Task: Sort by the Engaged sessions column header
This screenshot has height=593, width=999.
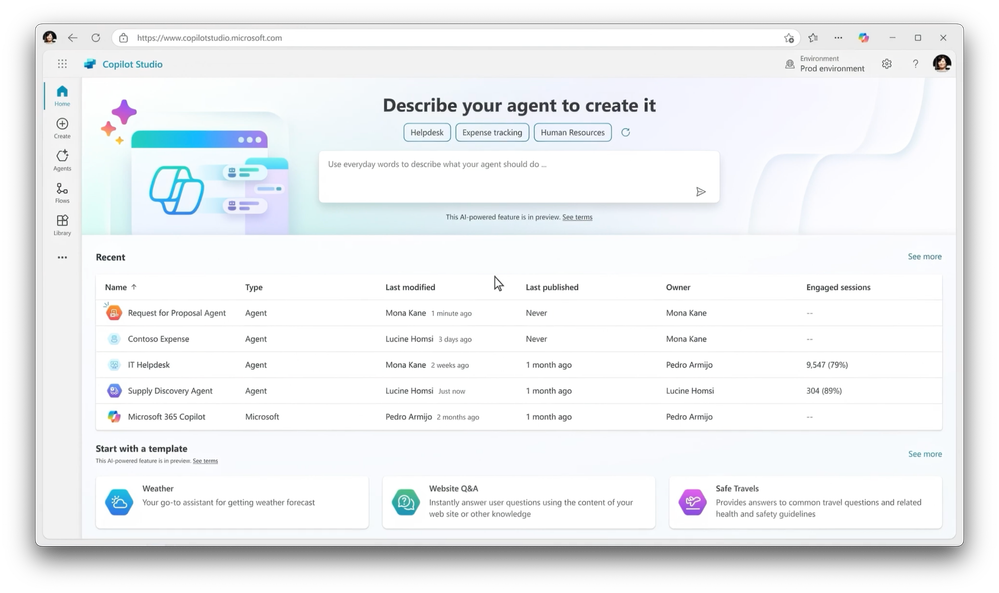Action: point(838,287)
